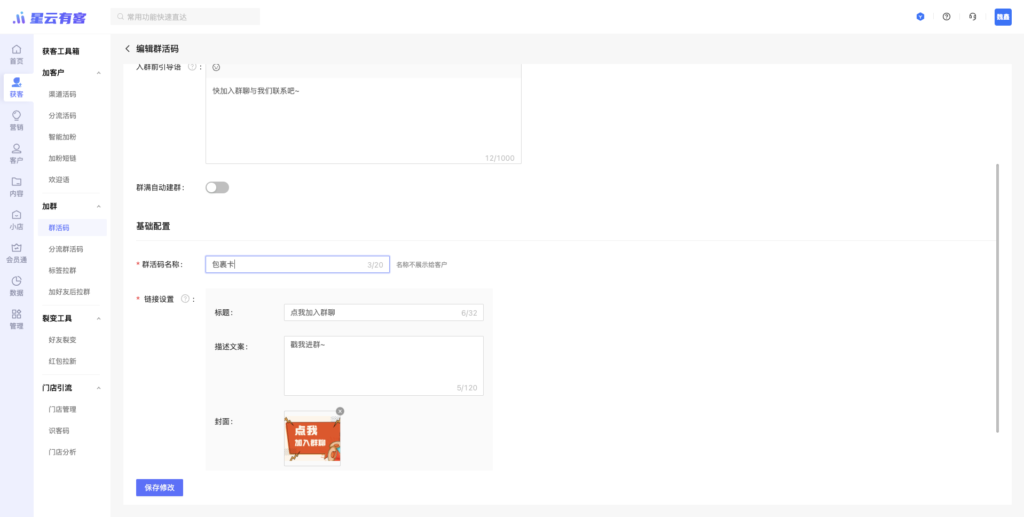Click the vertical page scrollbar

(x=997, y=298)
